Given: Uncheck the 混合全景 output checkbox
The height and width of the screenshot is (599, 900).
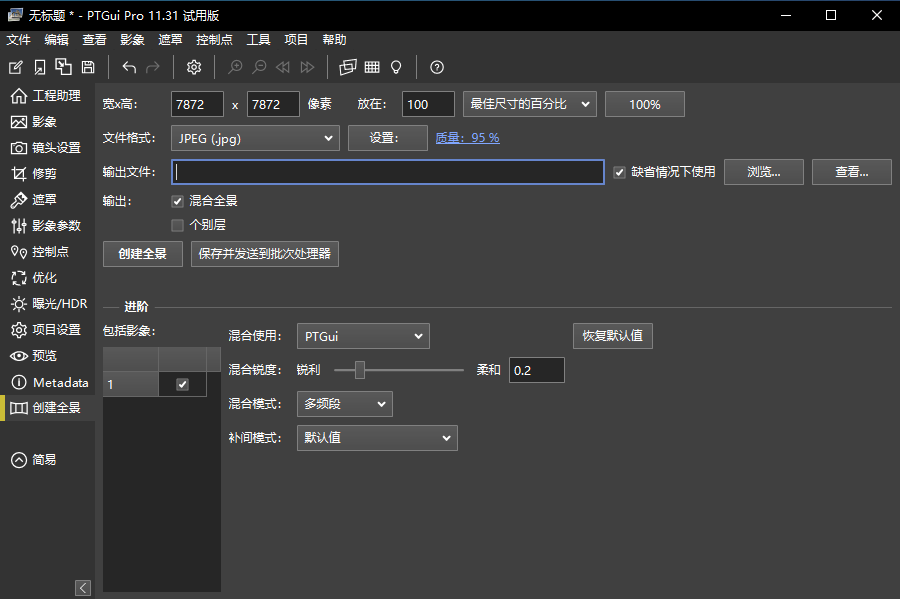Looking at the screenshot, I should click(176, 201).
